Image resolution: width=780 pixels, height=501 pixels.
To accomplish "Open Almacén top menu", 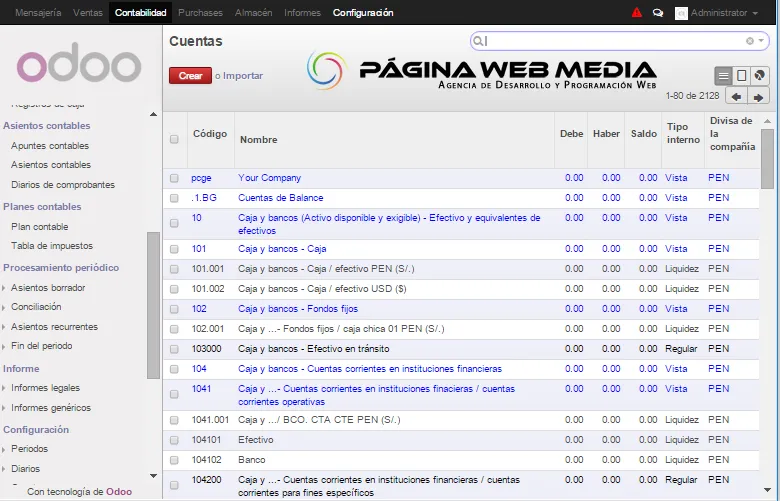I will (253, 13).
